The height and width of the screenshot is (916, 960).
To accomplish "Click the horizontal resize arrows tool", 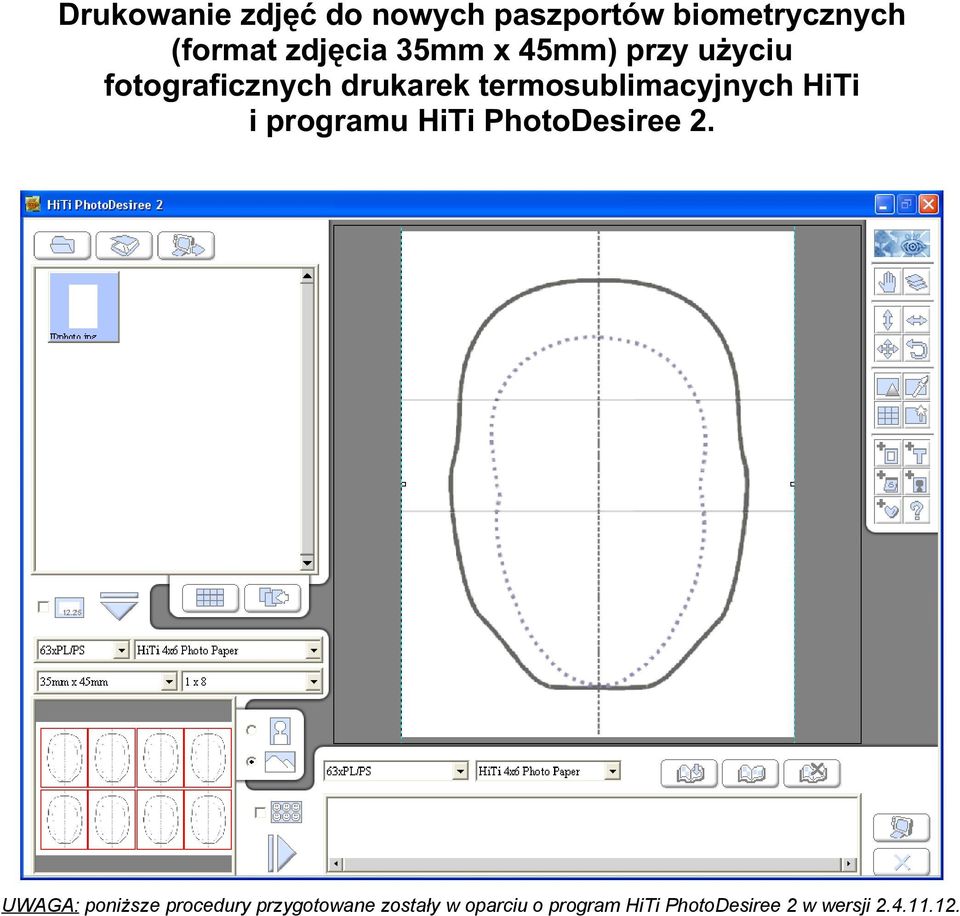I will point(916,320).
